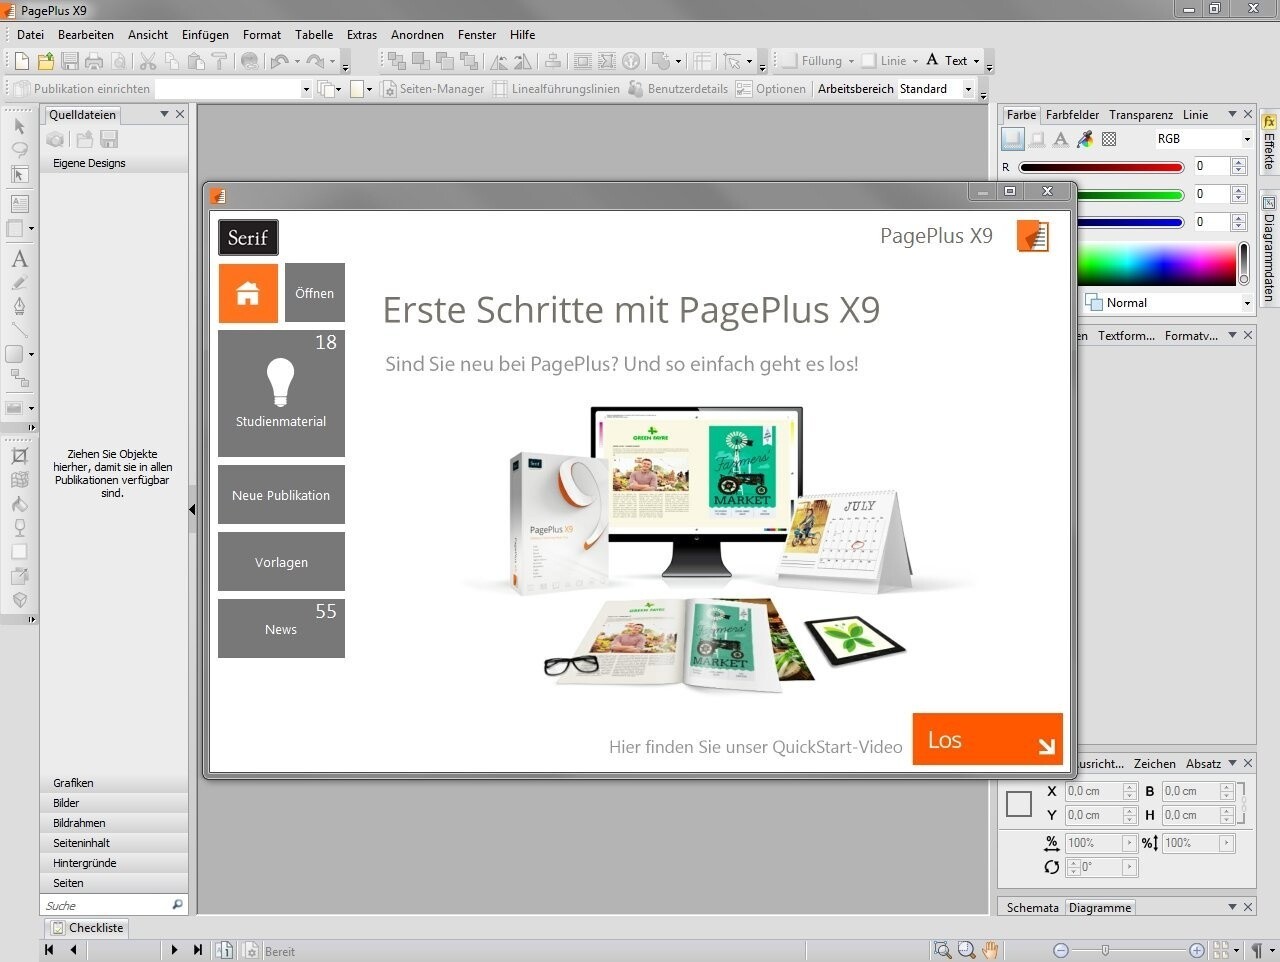Screen dimensions: 1280x962
Task: Click the Print icon in toolbar
Action: (x=94, y=61)
